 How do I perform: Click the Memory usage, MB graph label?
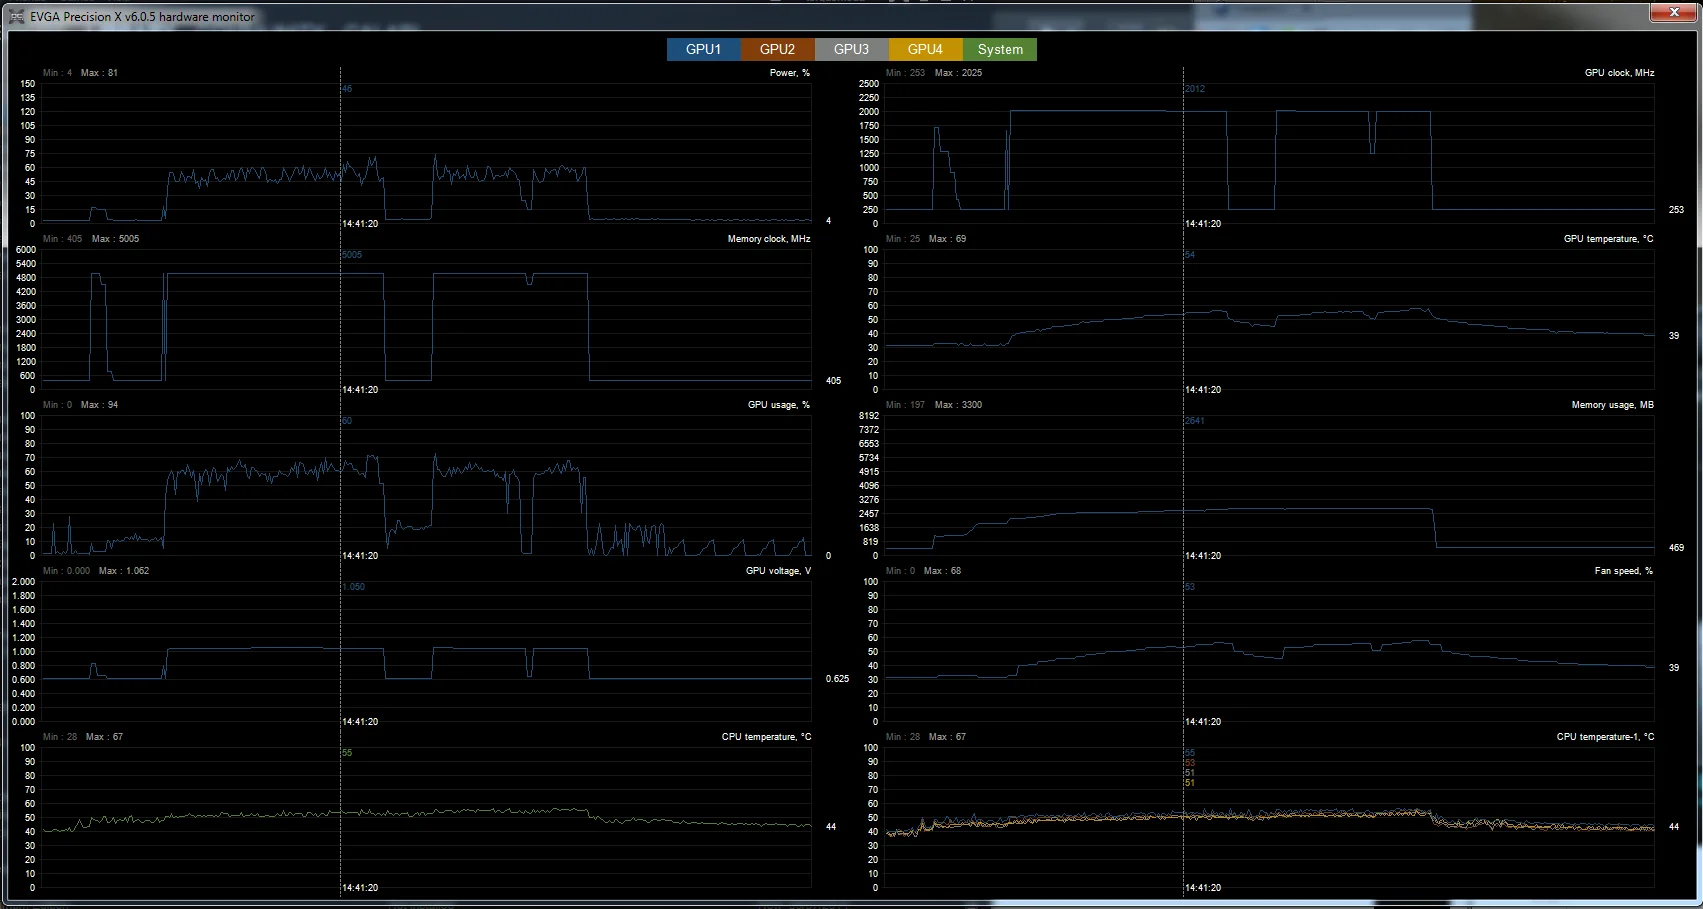pos(1613,405)
